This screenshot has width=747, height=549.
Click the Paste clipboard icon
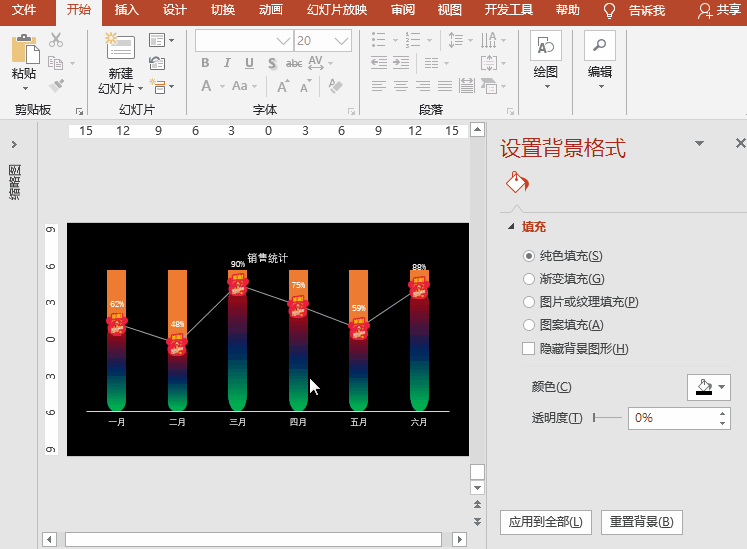pos(25,49)
